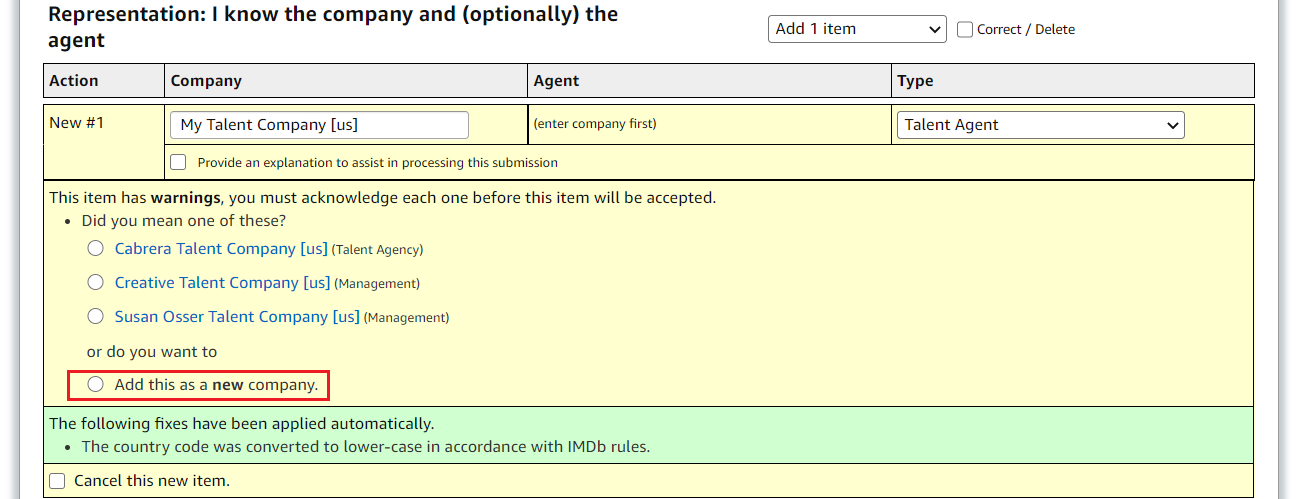Open the "Add 1 item" dropdown
1299x499 pixels.
(856, 29)
